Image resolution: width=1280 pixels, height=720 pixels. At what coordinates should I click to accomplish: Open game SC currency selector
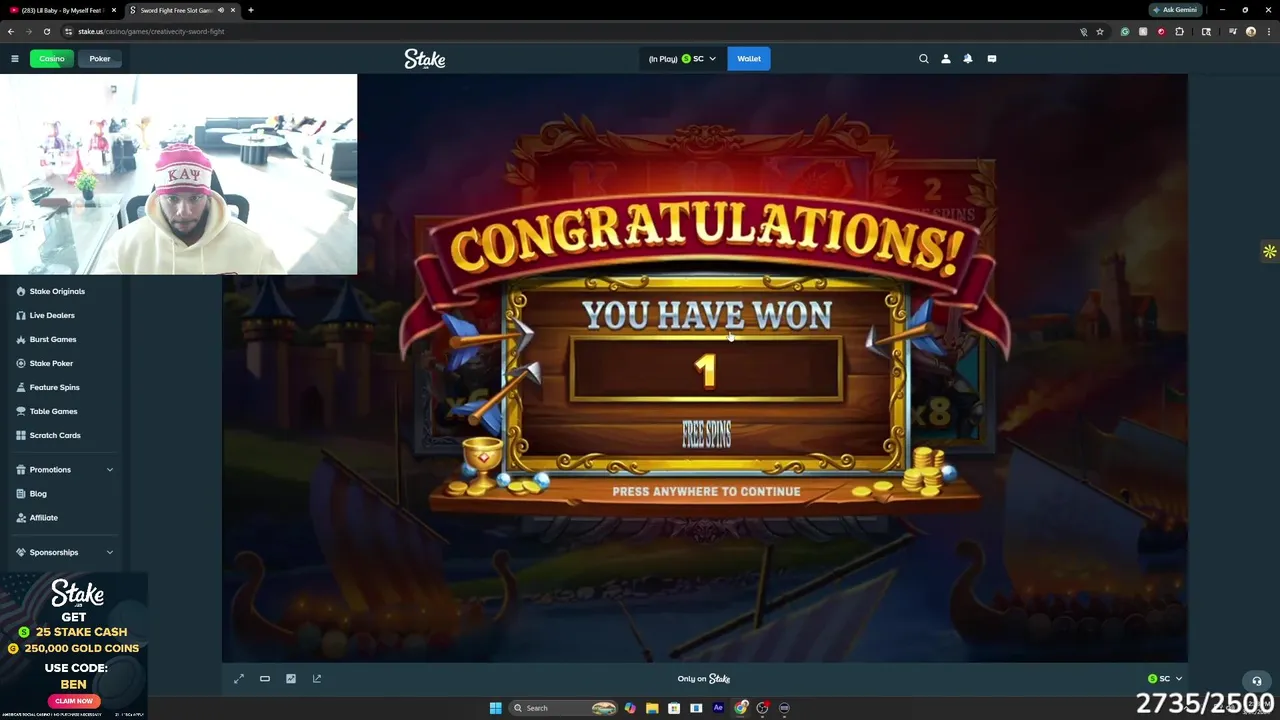(1165, 678)
